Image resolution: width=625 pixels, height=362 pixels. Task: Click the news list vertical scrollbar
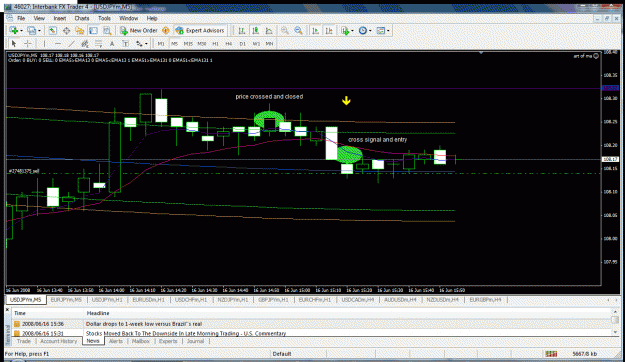[x=615, y=321]
